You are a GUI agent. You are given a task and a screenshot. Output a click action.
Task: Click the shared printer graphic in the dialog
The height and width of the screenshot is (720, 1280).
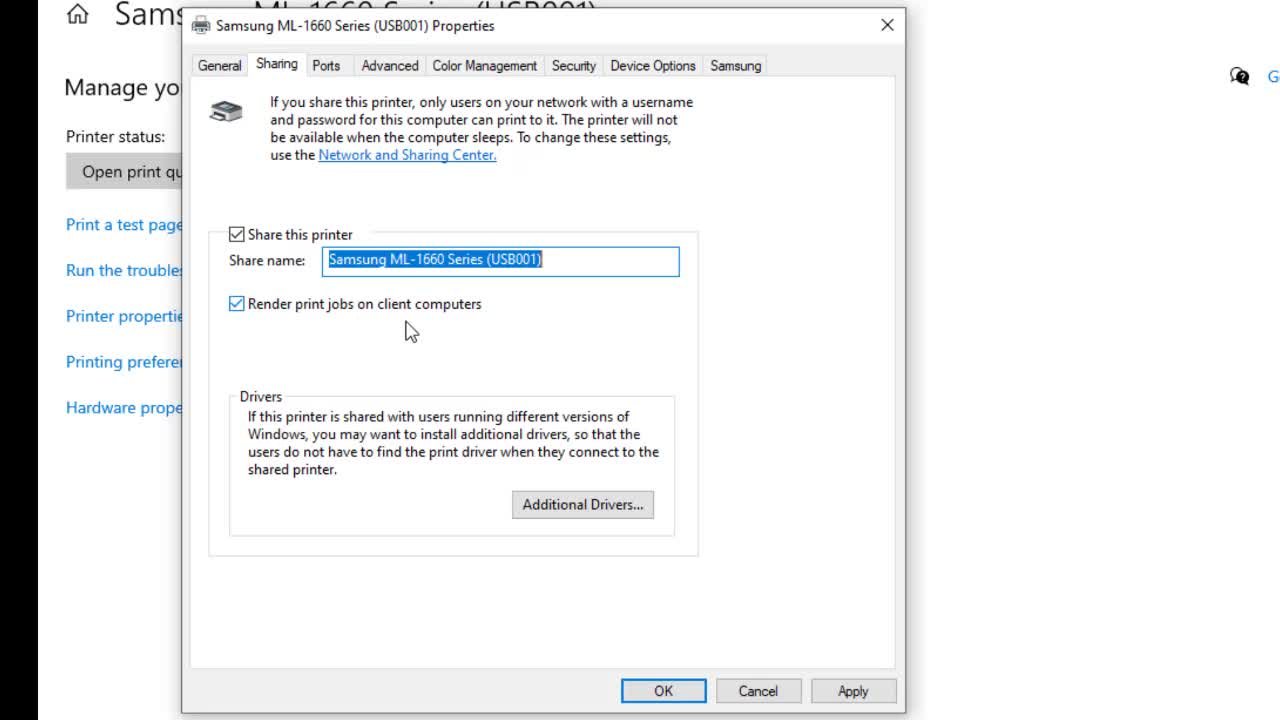226,111
